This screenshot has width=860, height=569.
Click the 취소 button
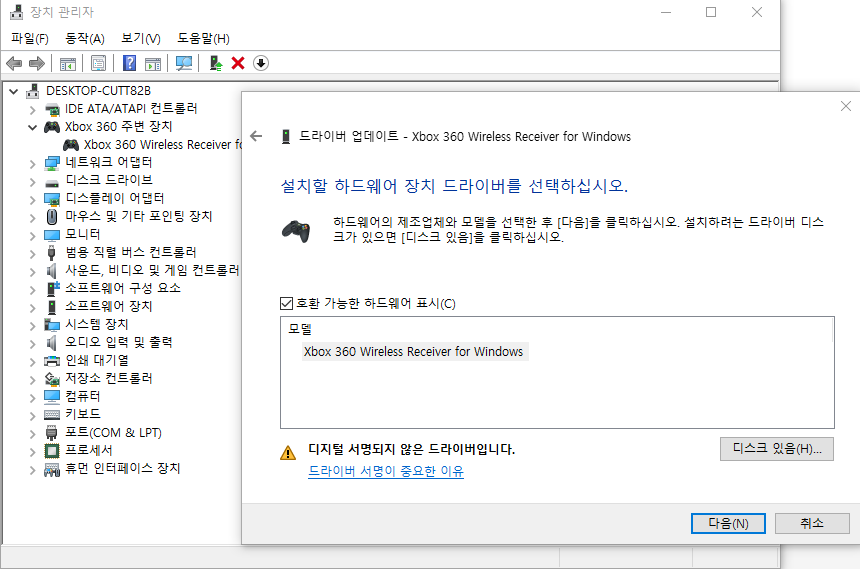pos(812,523)
